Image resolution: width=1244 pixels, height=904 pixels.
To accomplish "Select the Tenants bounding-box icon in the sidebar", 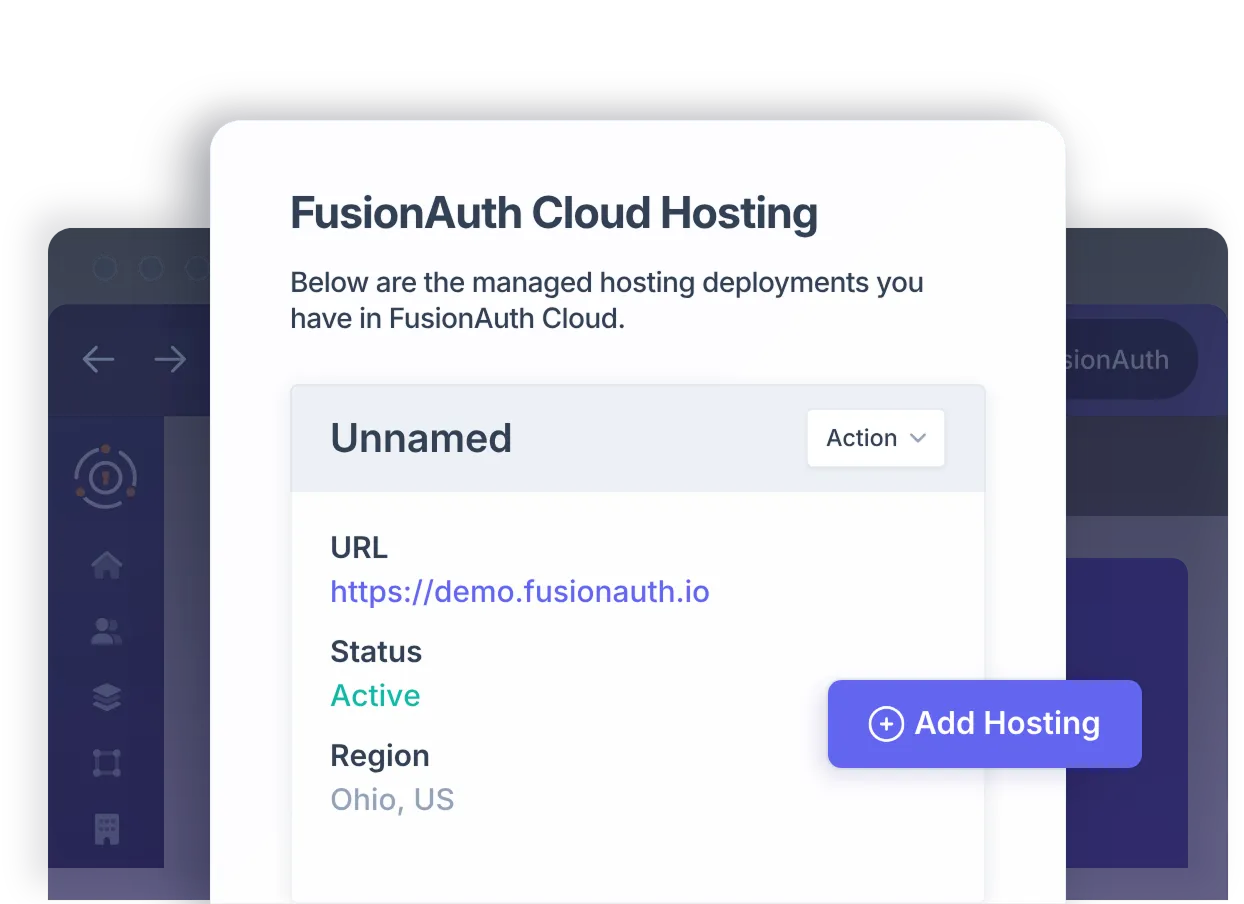I will pos(106,763).
